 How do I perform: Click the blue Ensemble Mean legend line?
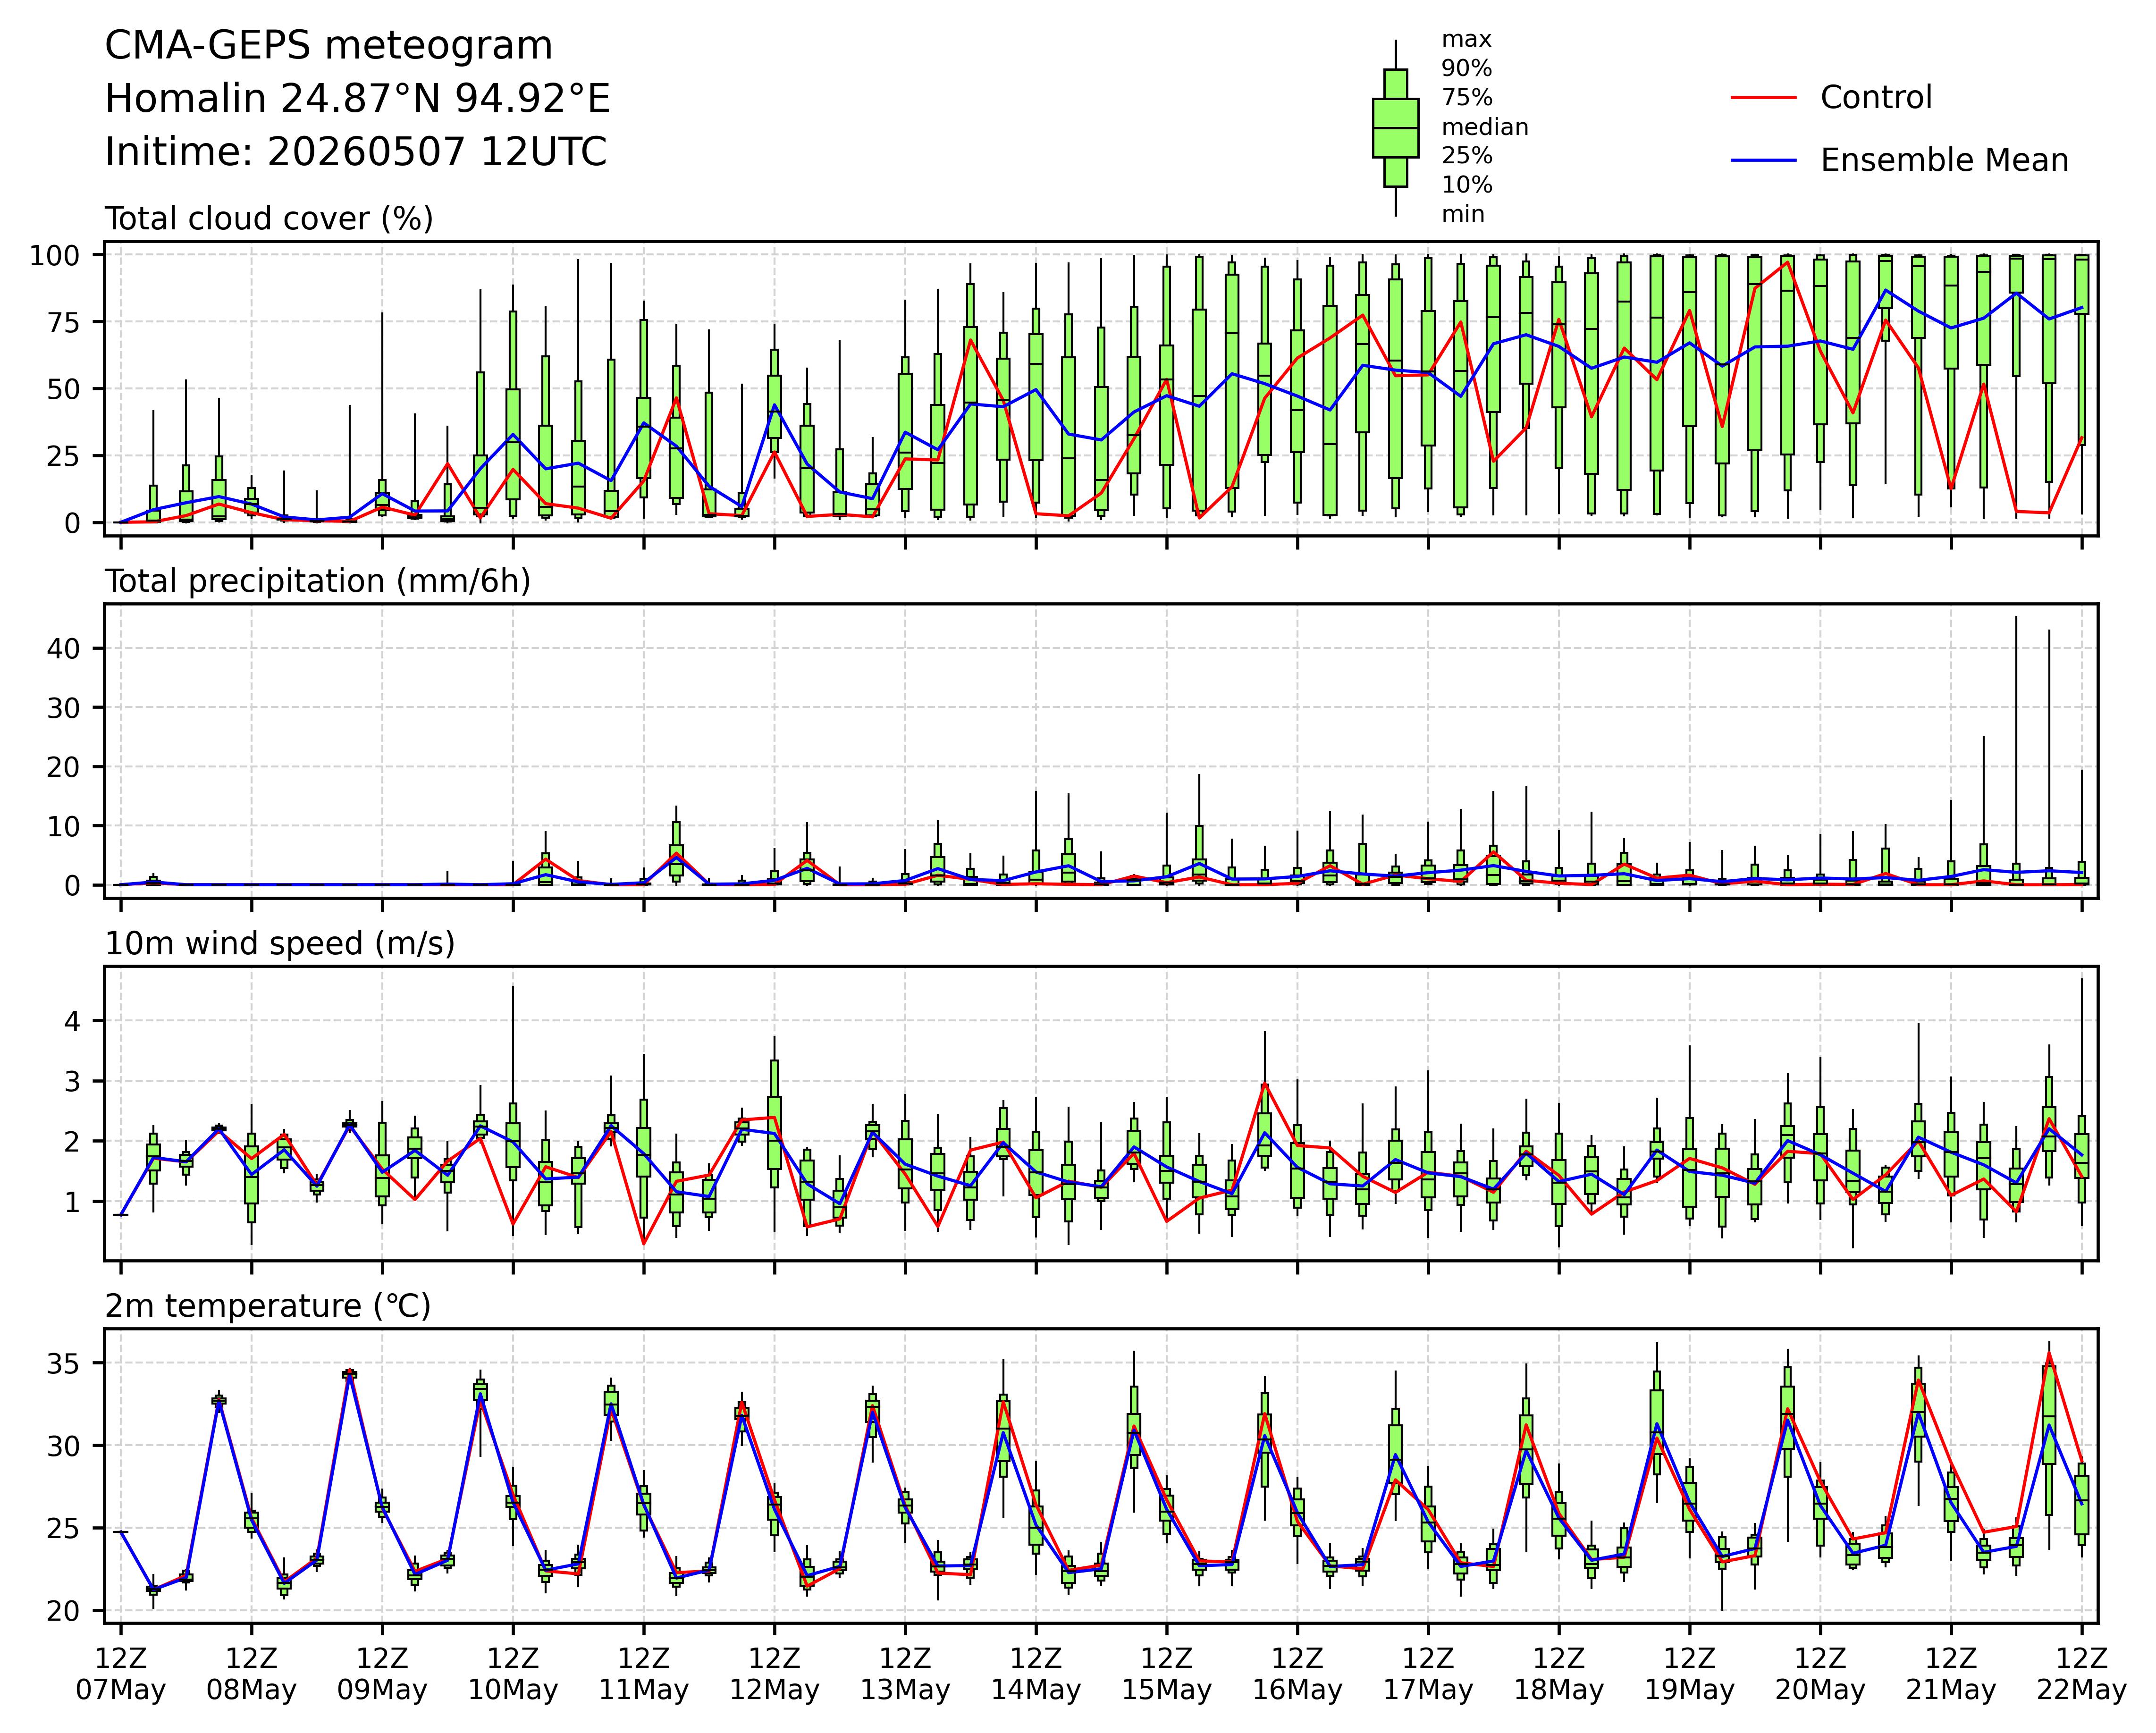coord(1763,160)
